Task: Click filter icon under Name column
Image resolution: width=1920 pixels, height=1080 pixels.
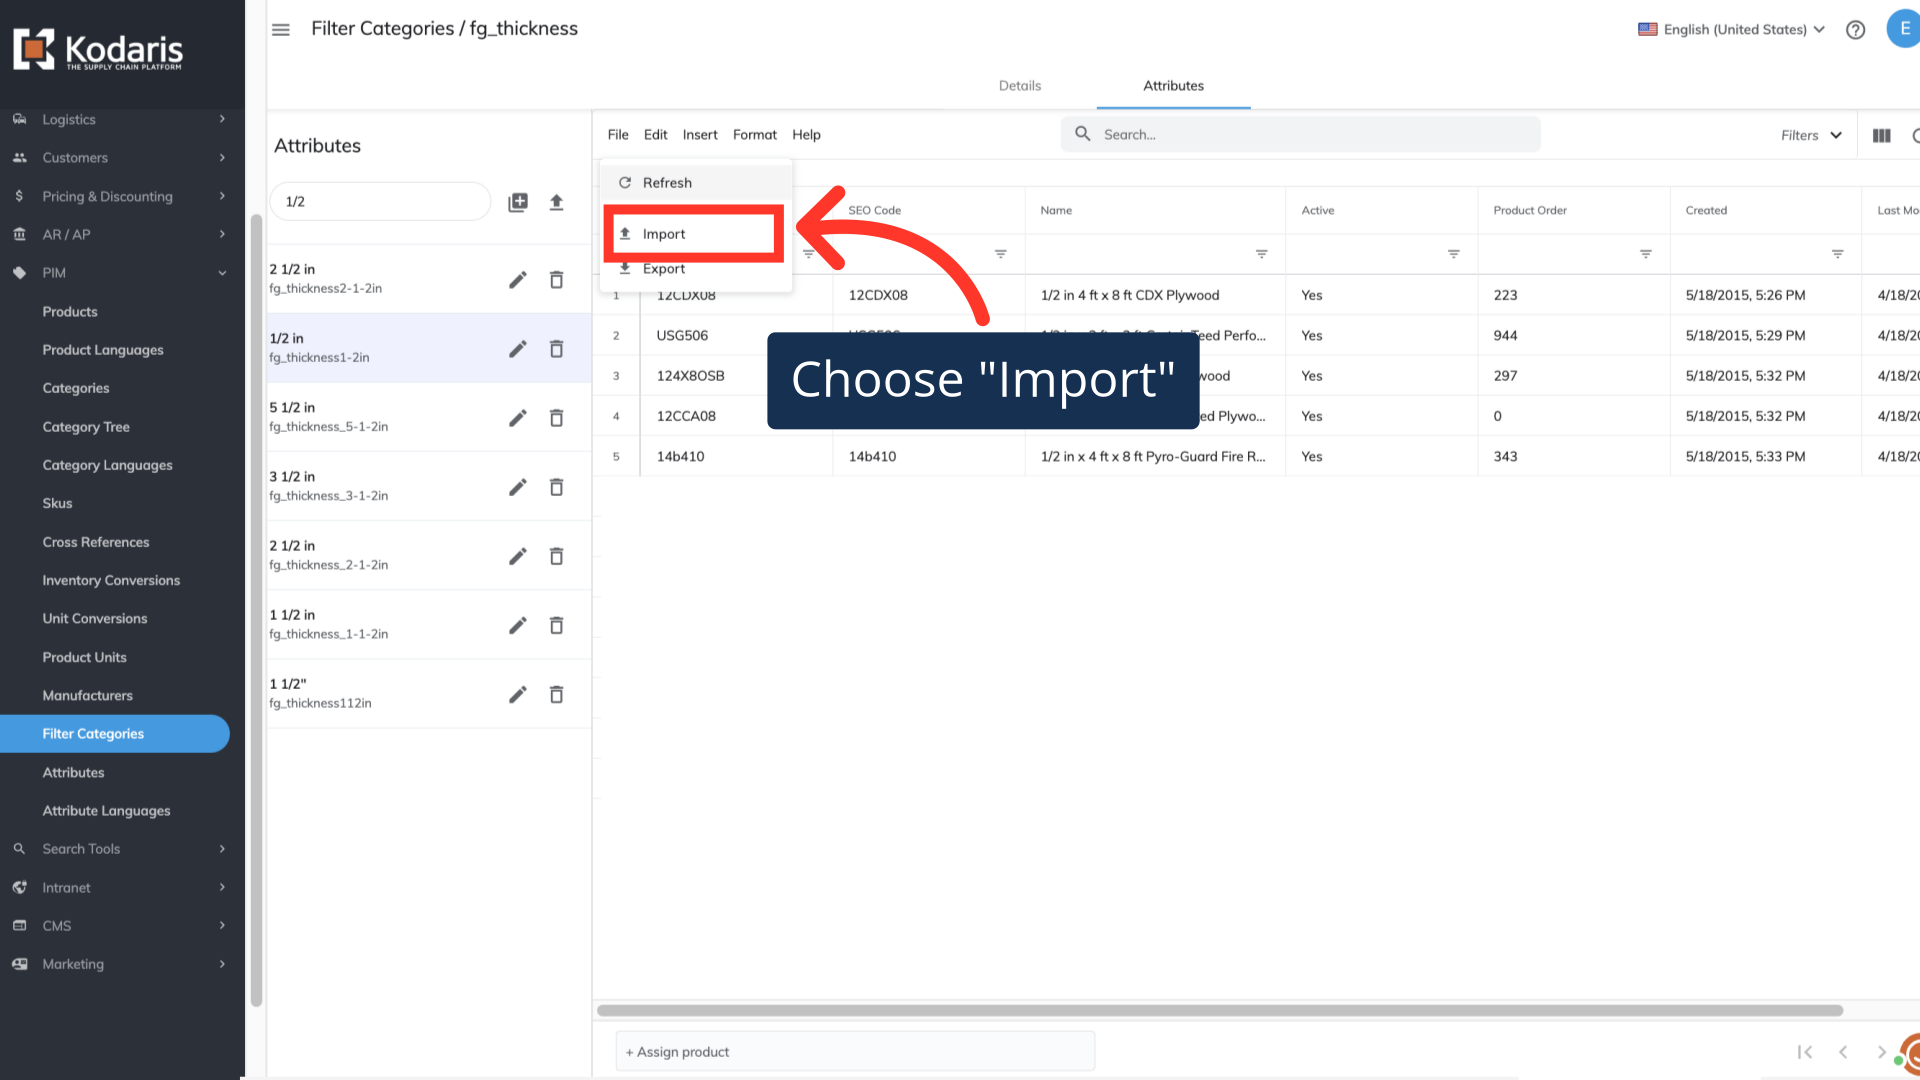Action: [1261, 254]
